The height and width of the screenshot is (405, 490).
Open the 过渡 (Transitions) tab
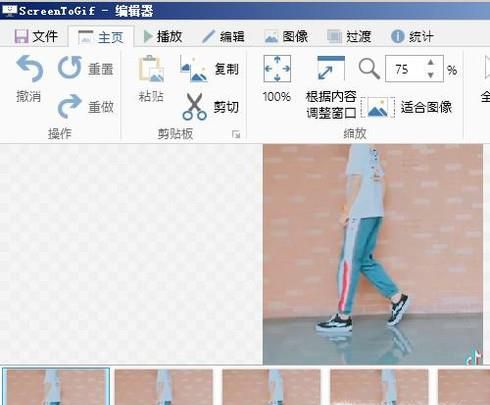tap(349, 36)
